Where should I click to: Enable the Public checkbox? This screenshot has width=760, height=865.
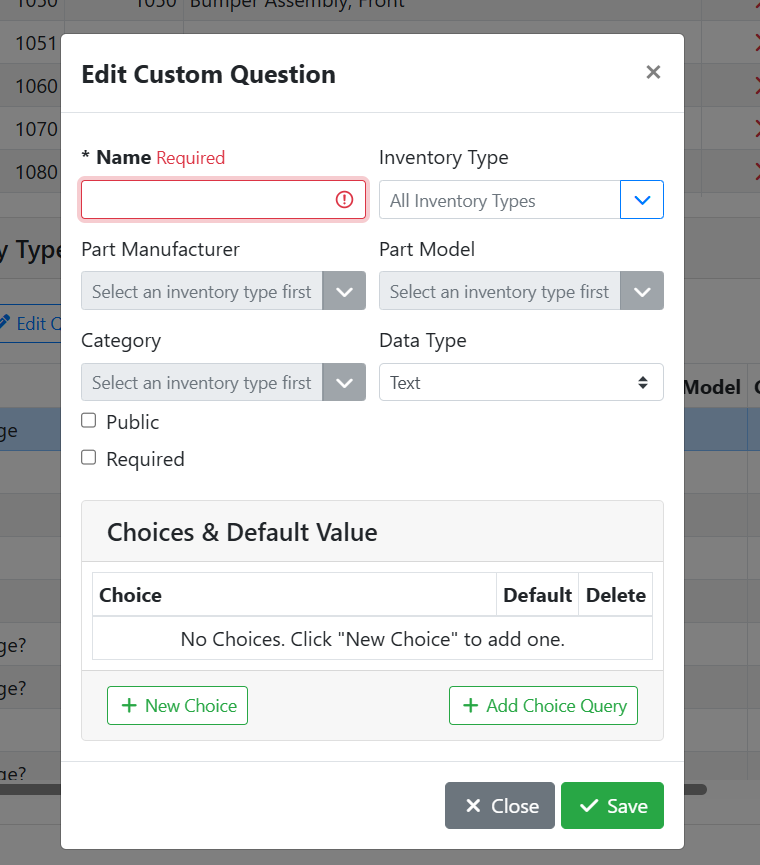coord(89,421)
